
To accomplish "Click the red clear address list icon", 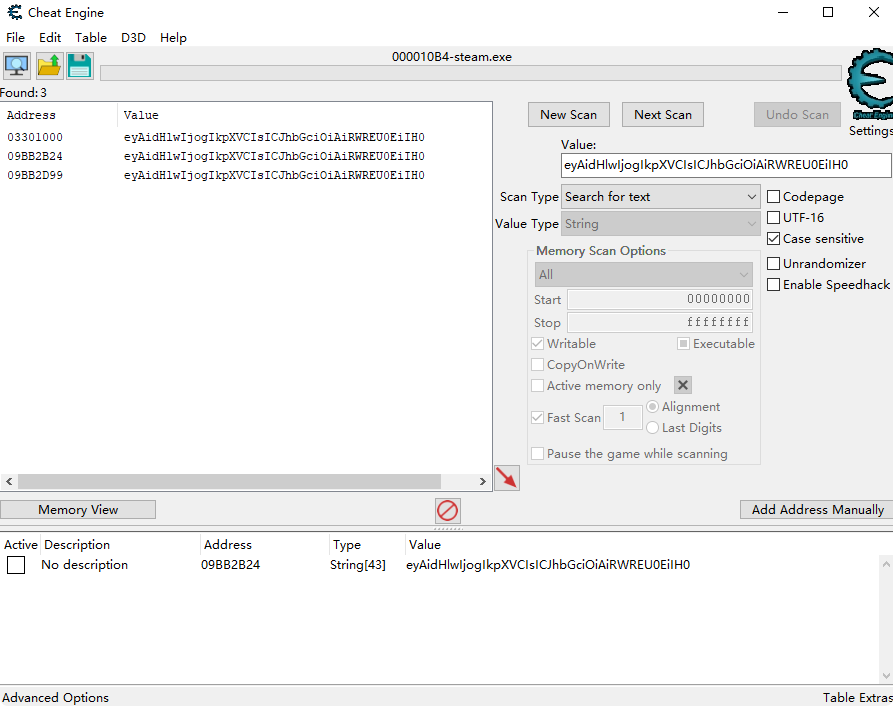I will (448, 511).
